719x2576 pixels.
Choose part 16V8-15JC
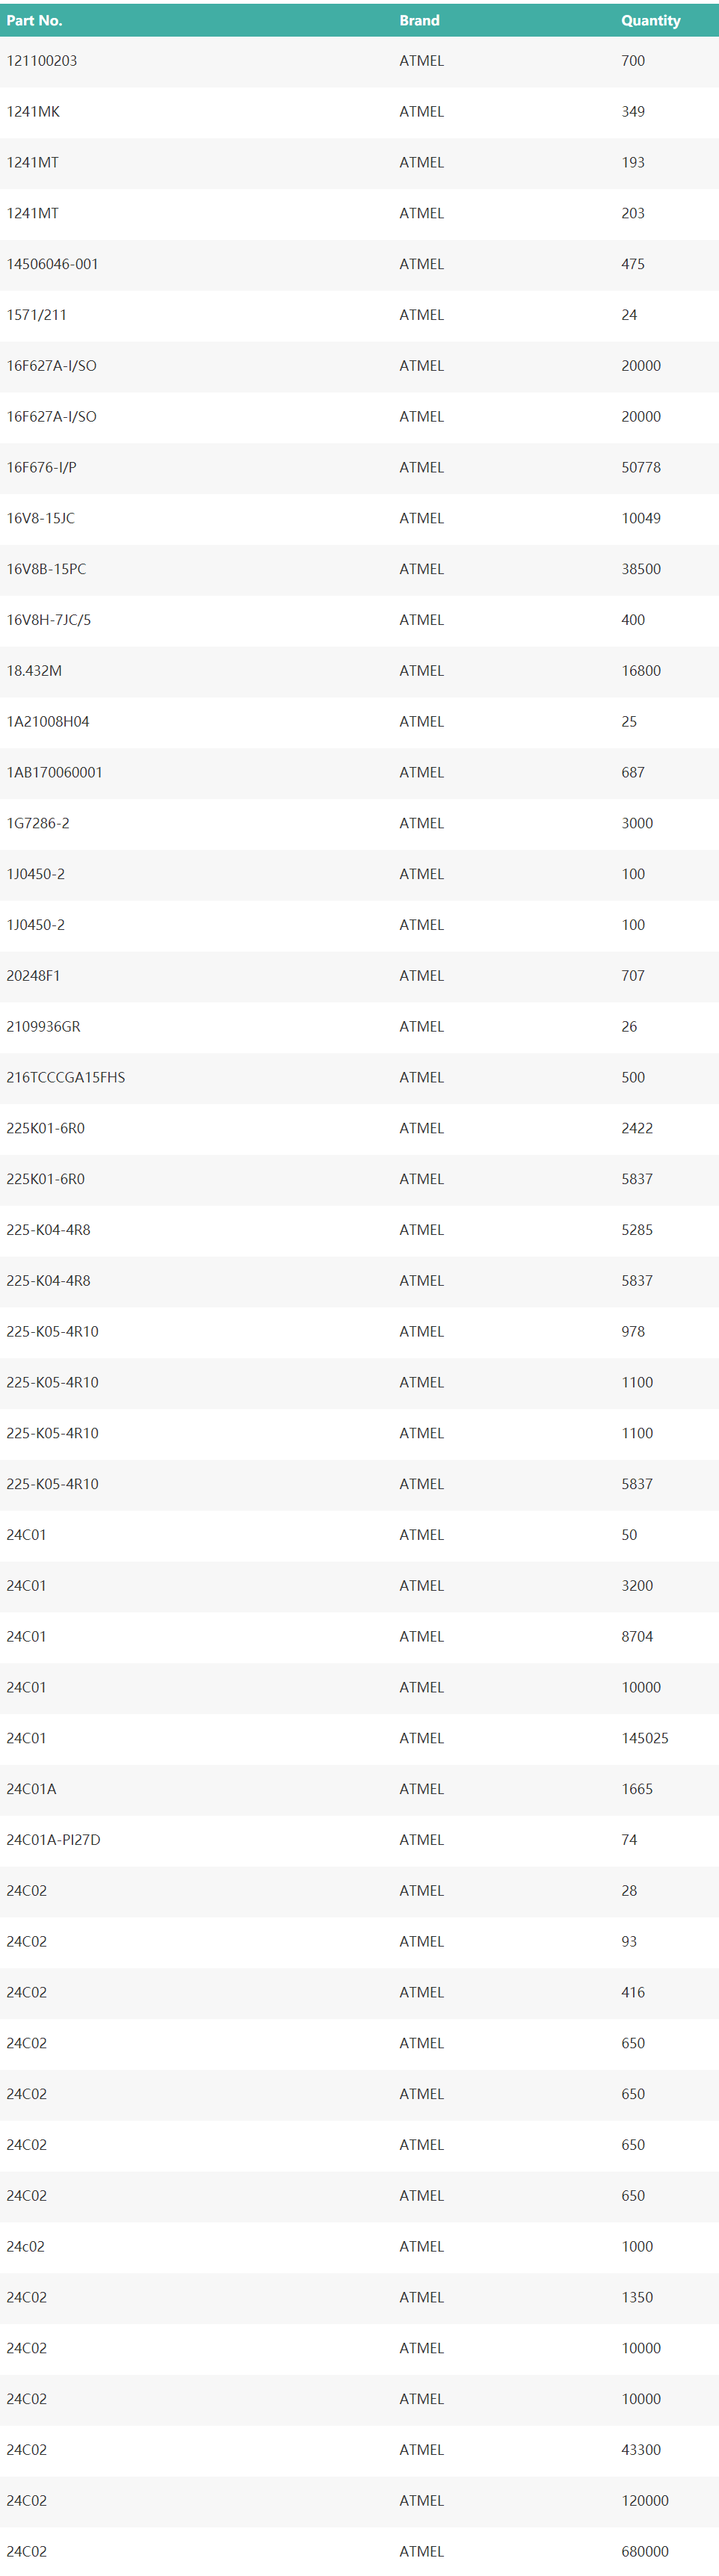tap(41, 518)
